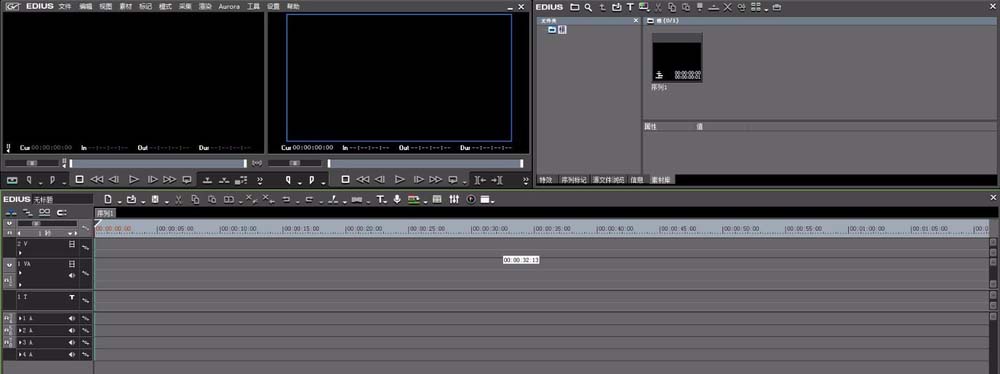Switch to the bin tab at panel bottom
The height and width of the screenshot is (374, 1000).
(661, 180)
